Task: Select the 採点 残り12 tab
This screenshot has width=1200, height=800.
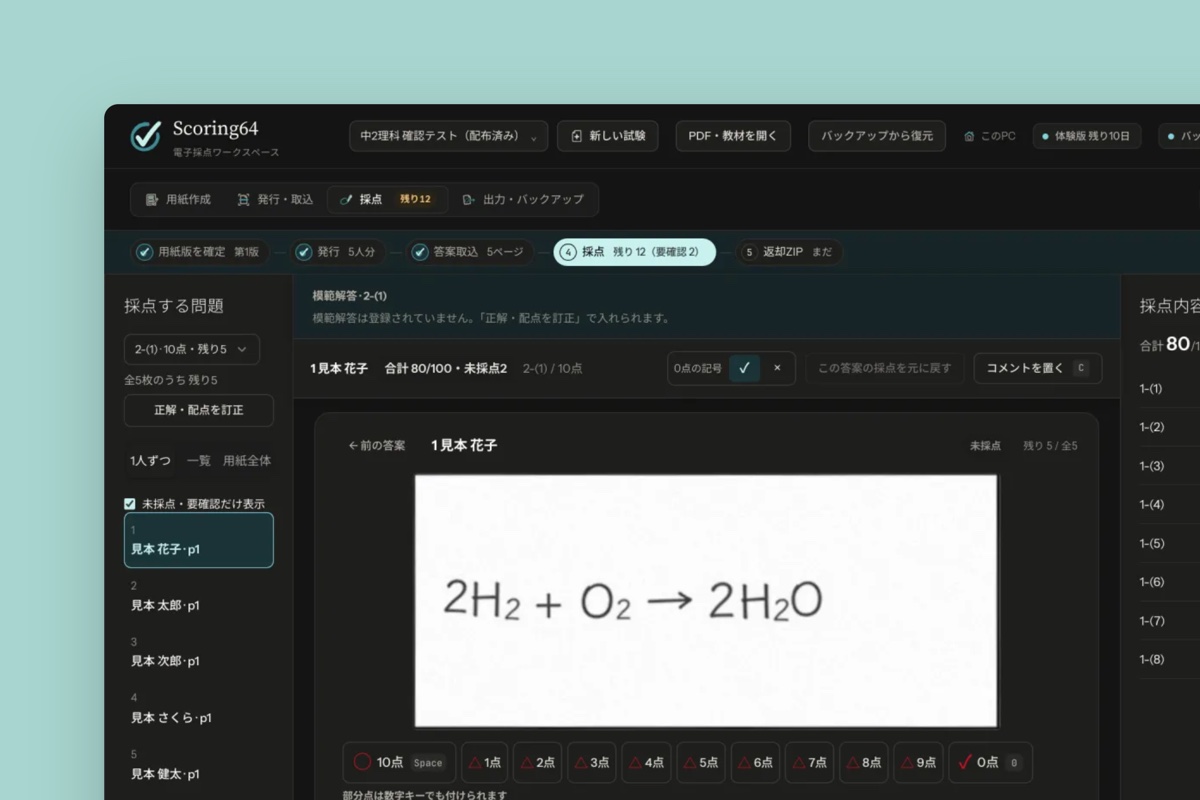Action: point(387,199)
